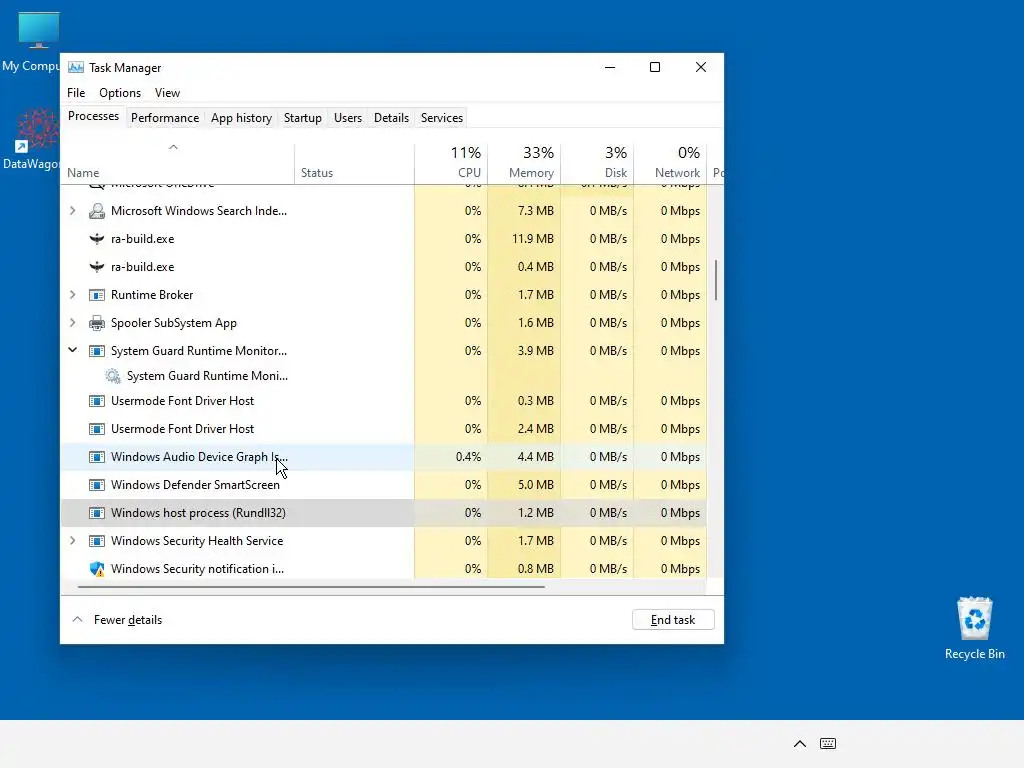Viewport: 1024px width, 768px height.
Task: Select the Windows Defender SmartScreen row name
Action: (x=195, y=485)
